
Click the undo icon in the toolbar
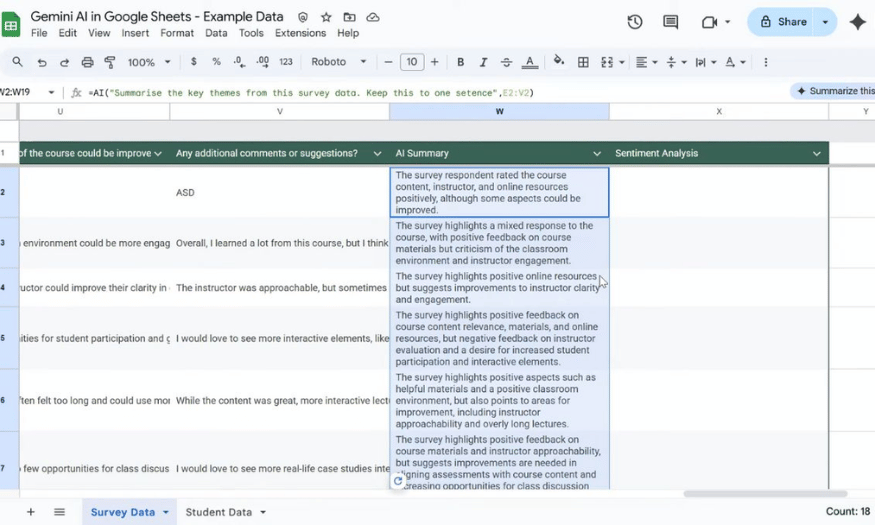pyautogui.click(x=42, y=62)
